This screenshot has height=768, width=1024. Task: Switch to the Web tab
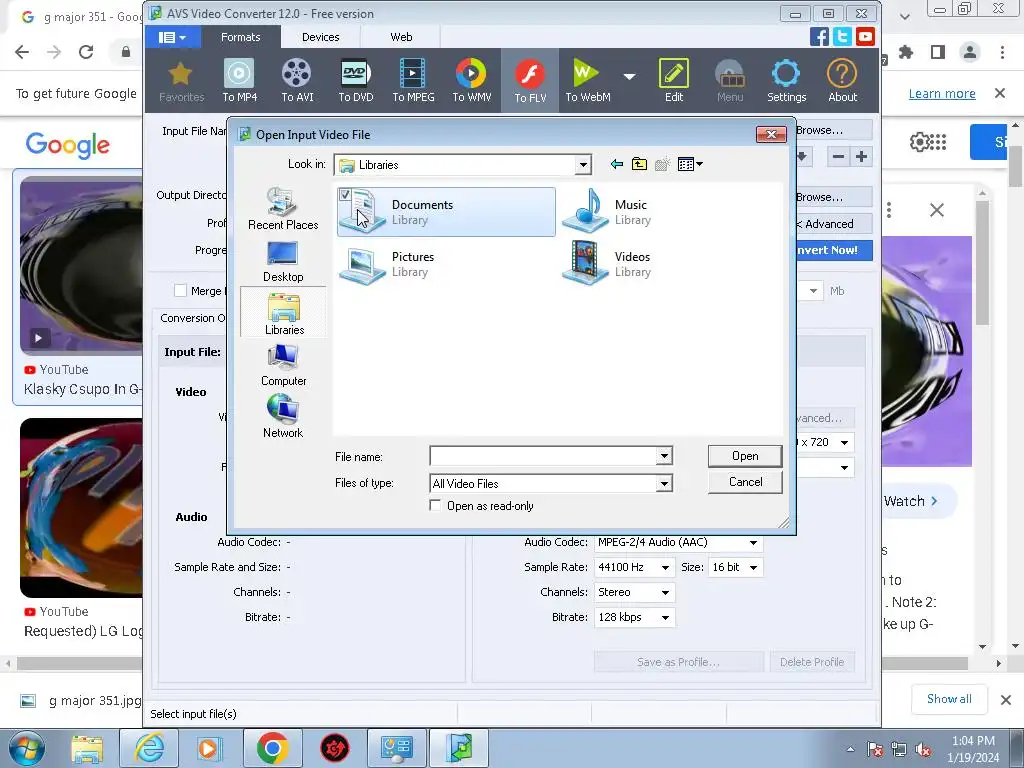401,37
